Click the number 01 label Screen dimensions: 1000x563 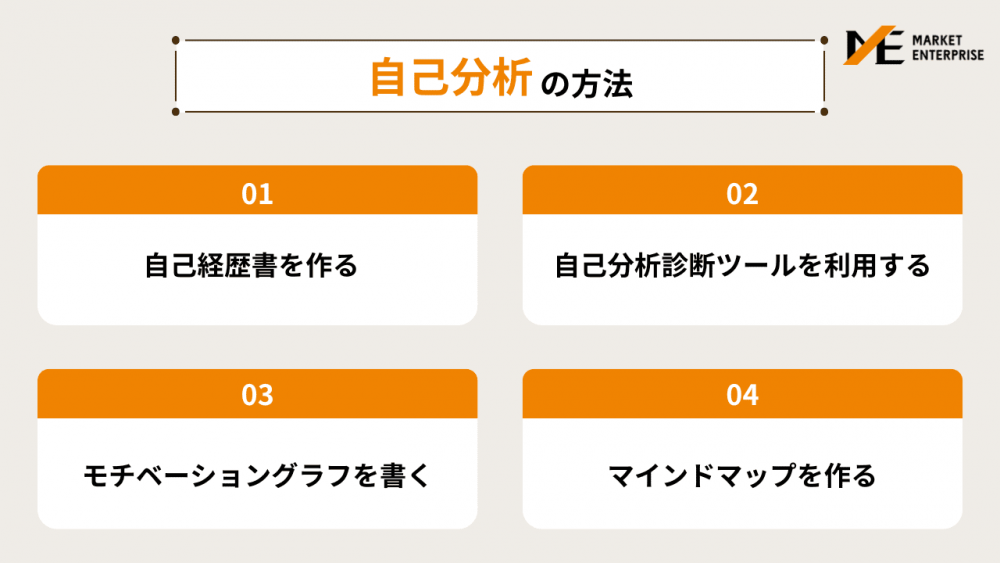[257, 194]
